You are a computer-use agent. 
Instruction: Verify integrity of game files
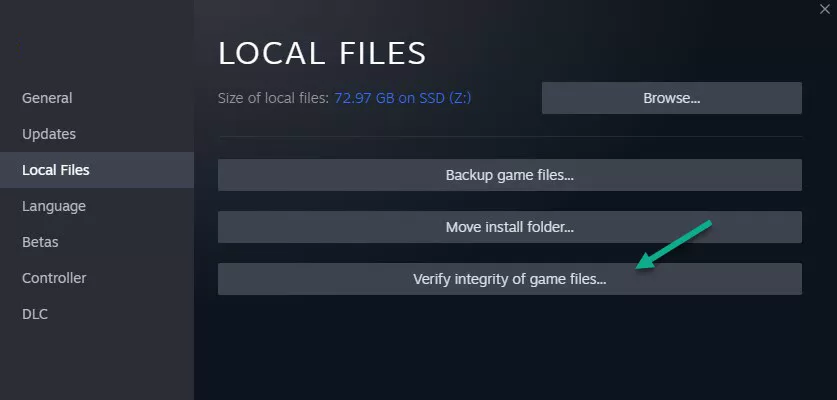click(x=510, y=279)
